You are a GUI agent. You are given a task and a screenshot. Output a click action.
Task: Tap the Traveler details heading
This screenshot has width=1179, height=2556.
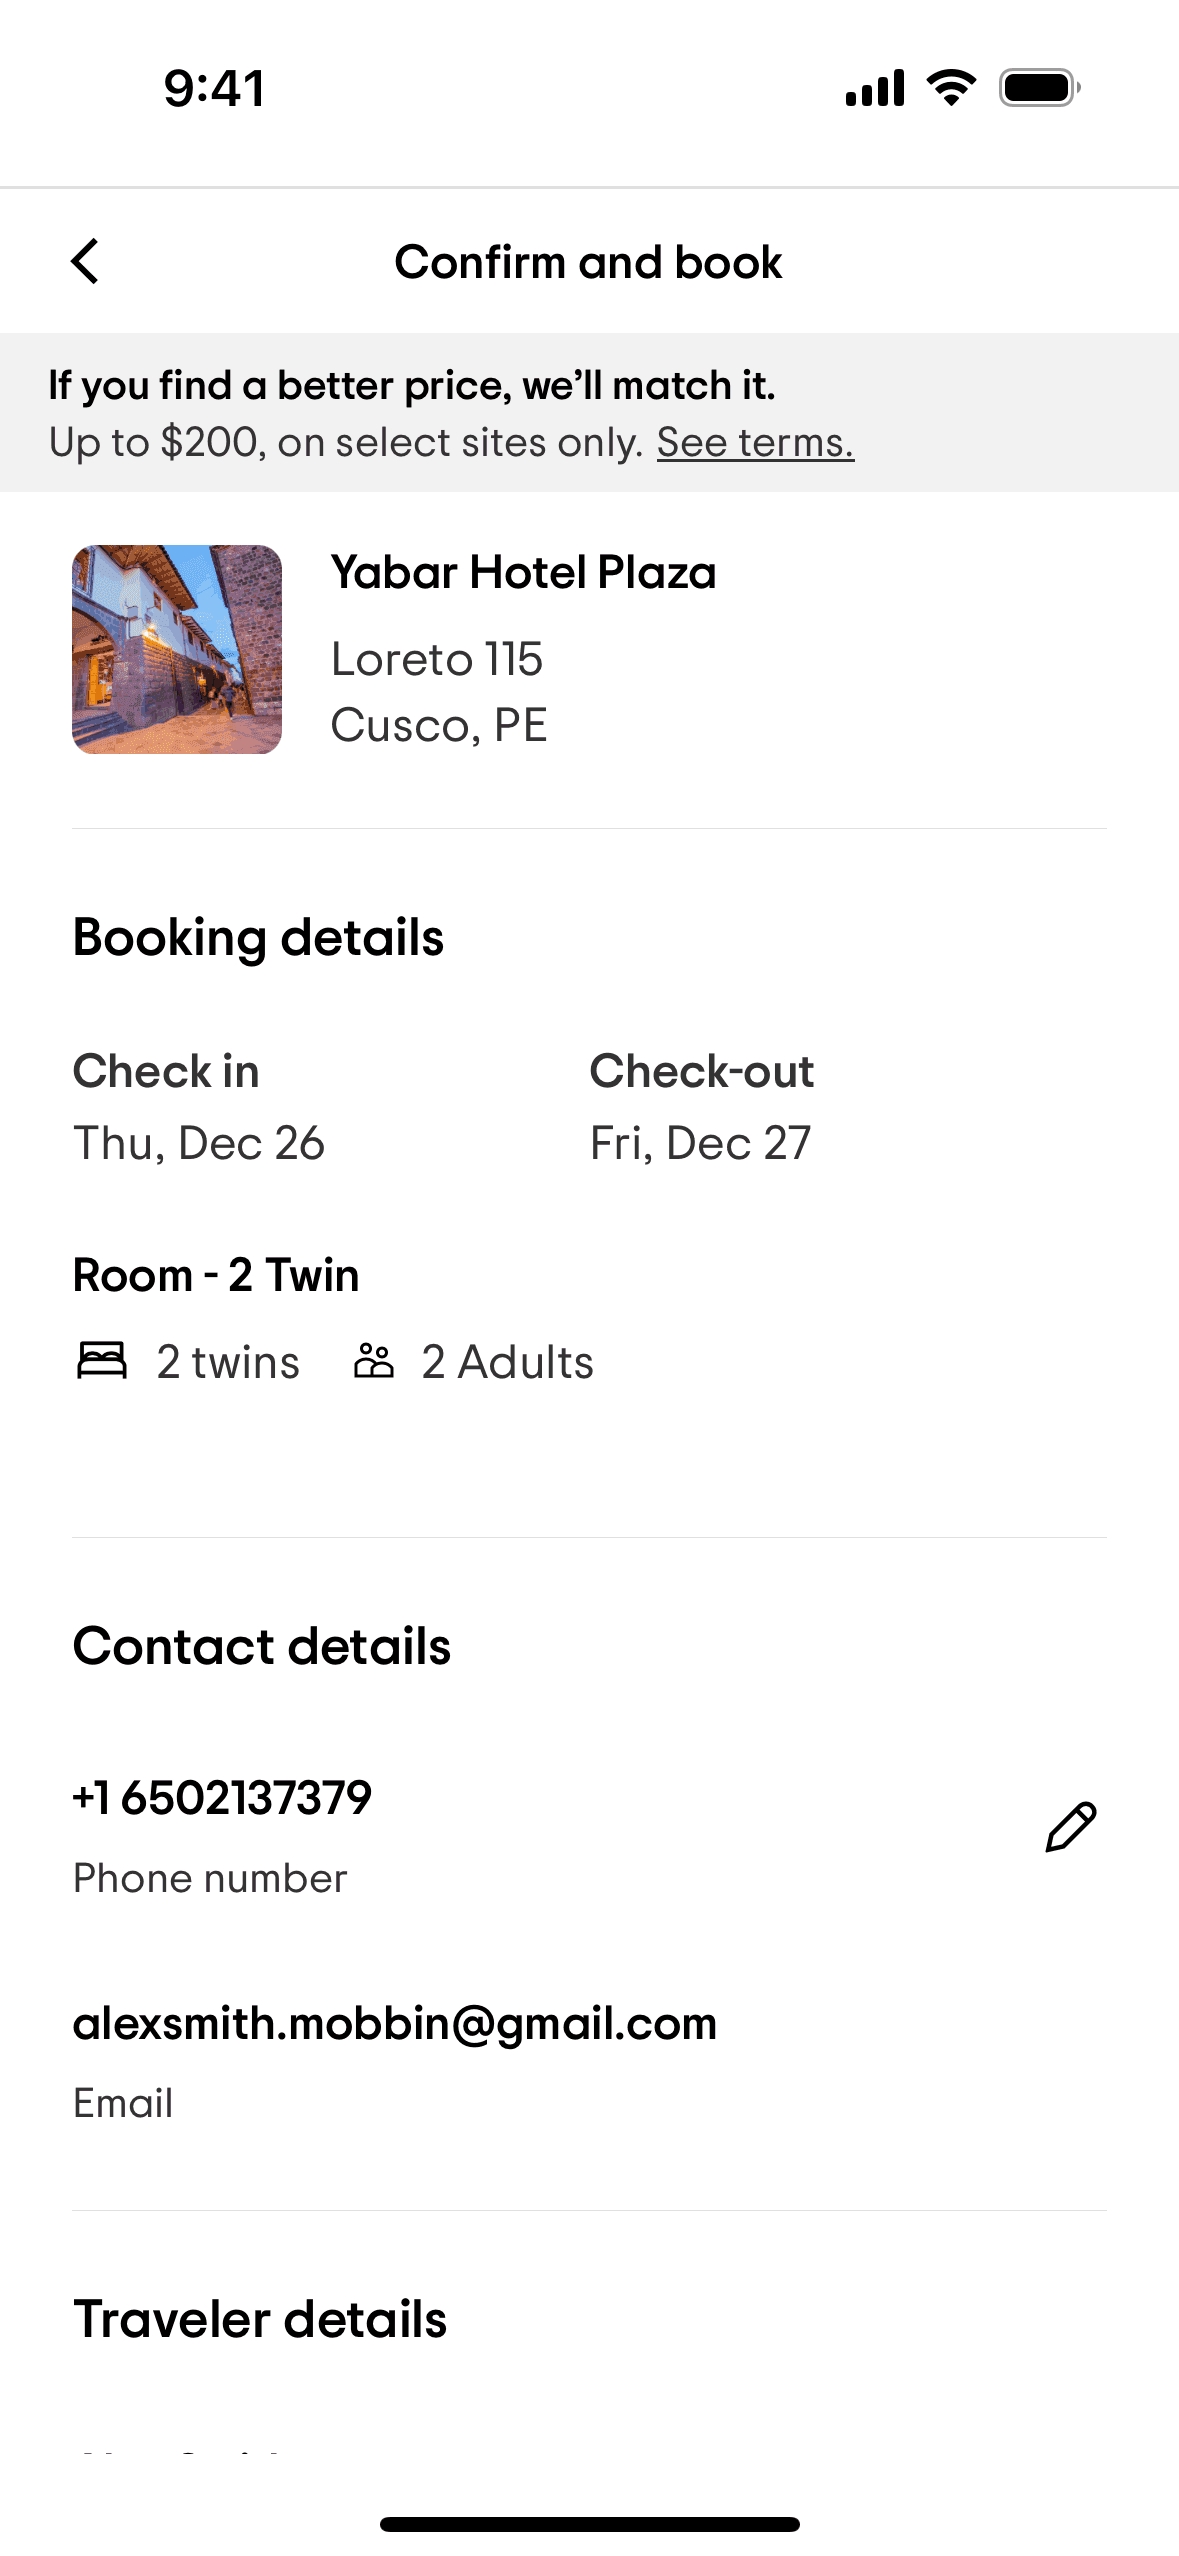[x=260, y=2319]
